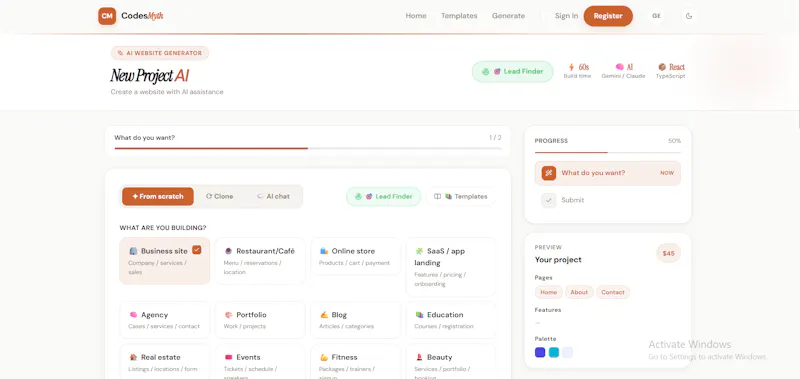Open Generate in top navigation

(508, 16)
